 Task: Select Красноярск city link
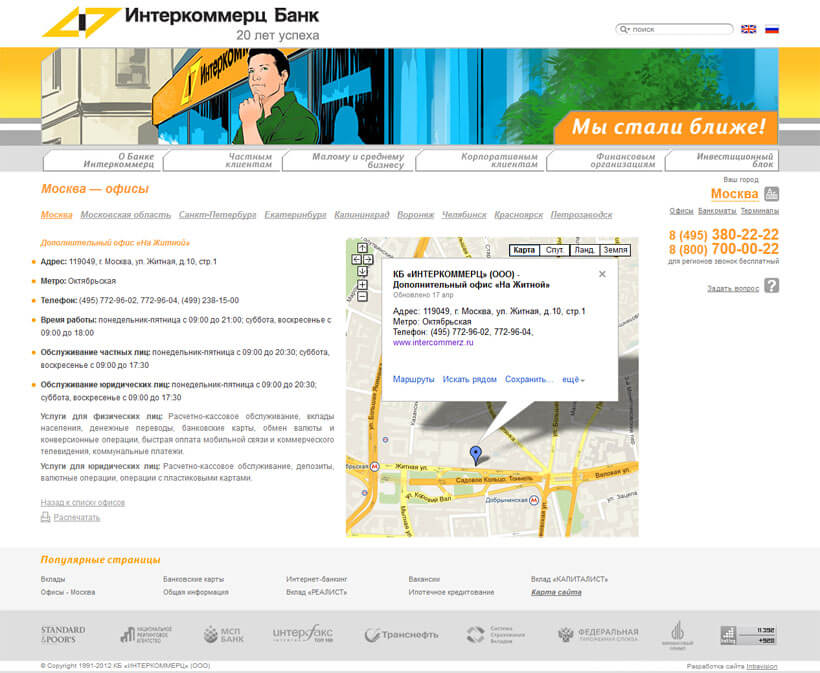click(x=519, y=215)
